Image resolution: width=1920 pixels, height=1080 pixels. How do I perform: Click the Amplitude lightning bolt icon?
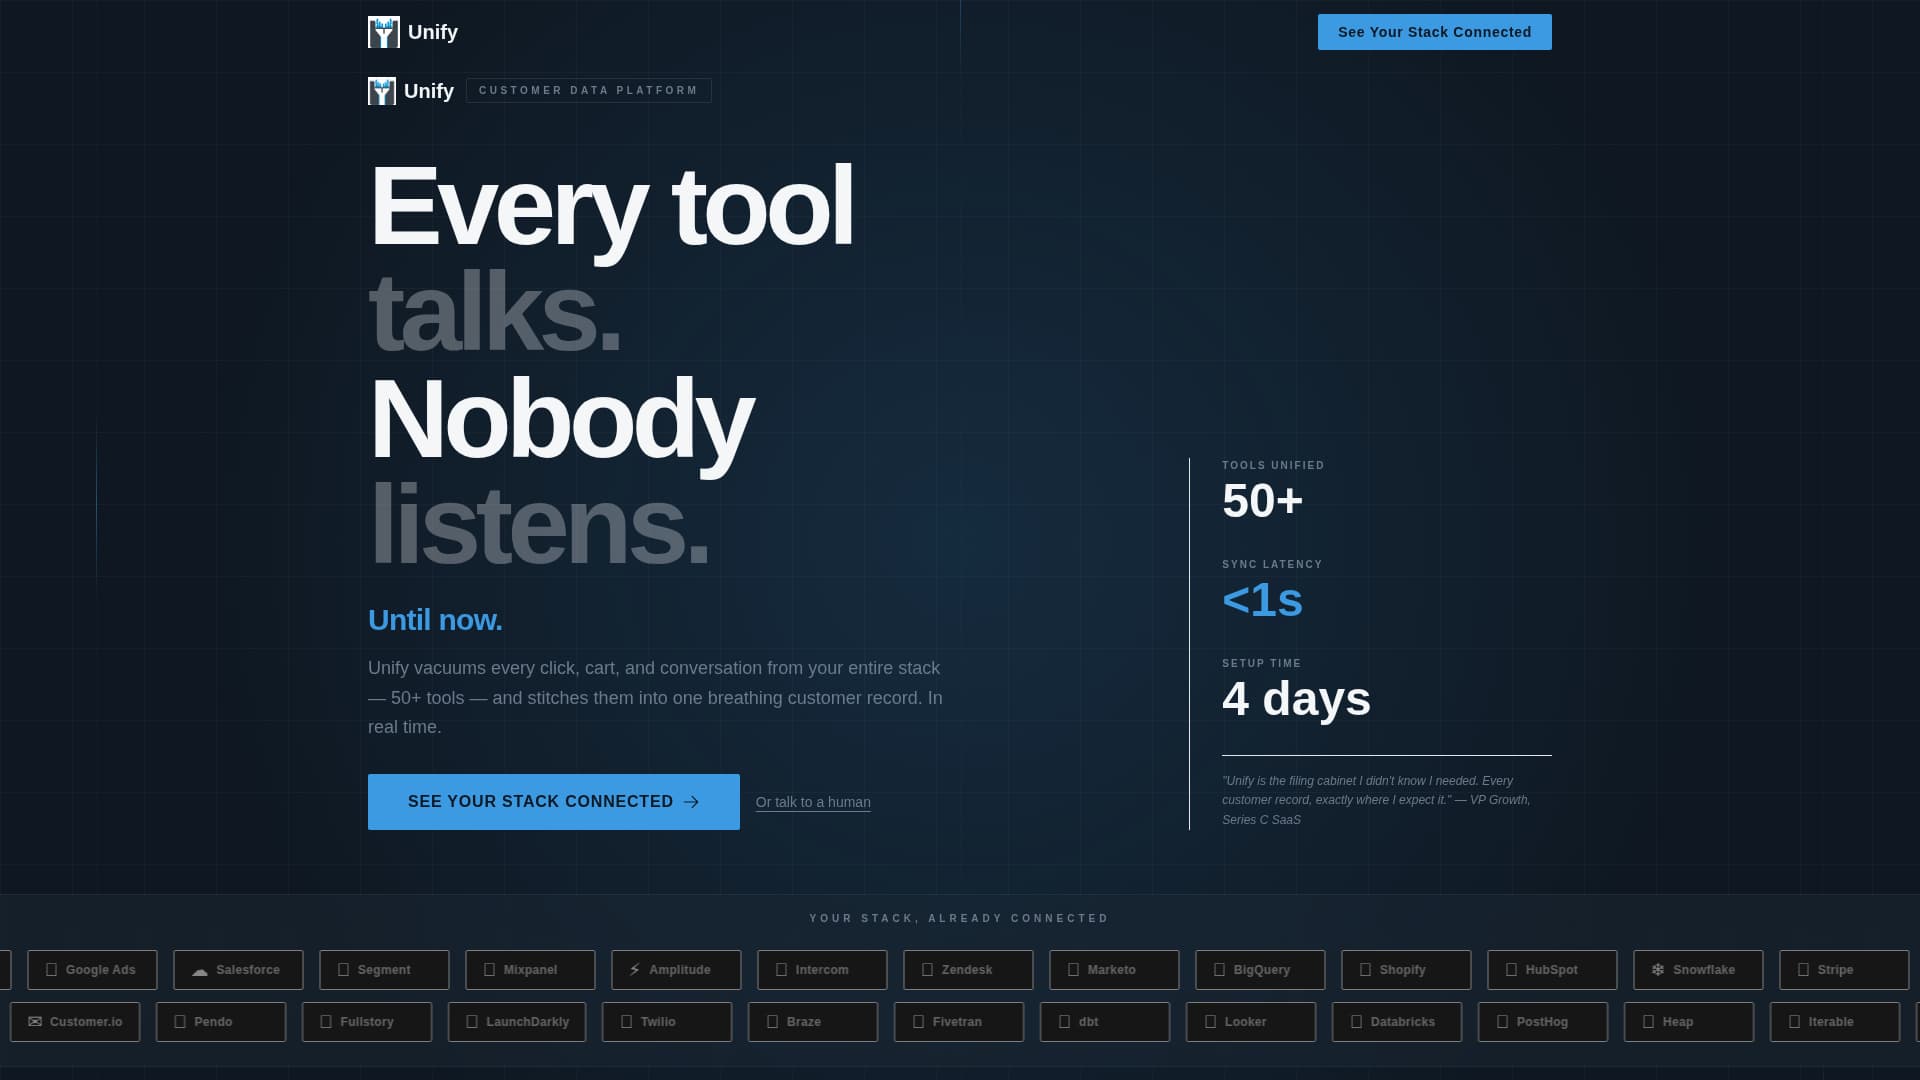634,970
